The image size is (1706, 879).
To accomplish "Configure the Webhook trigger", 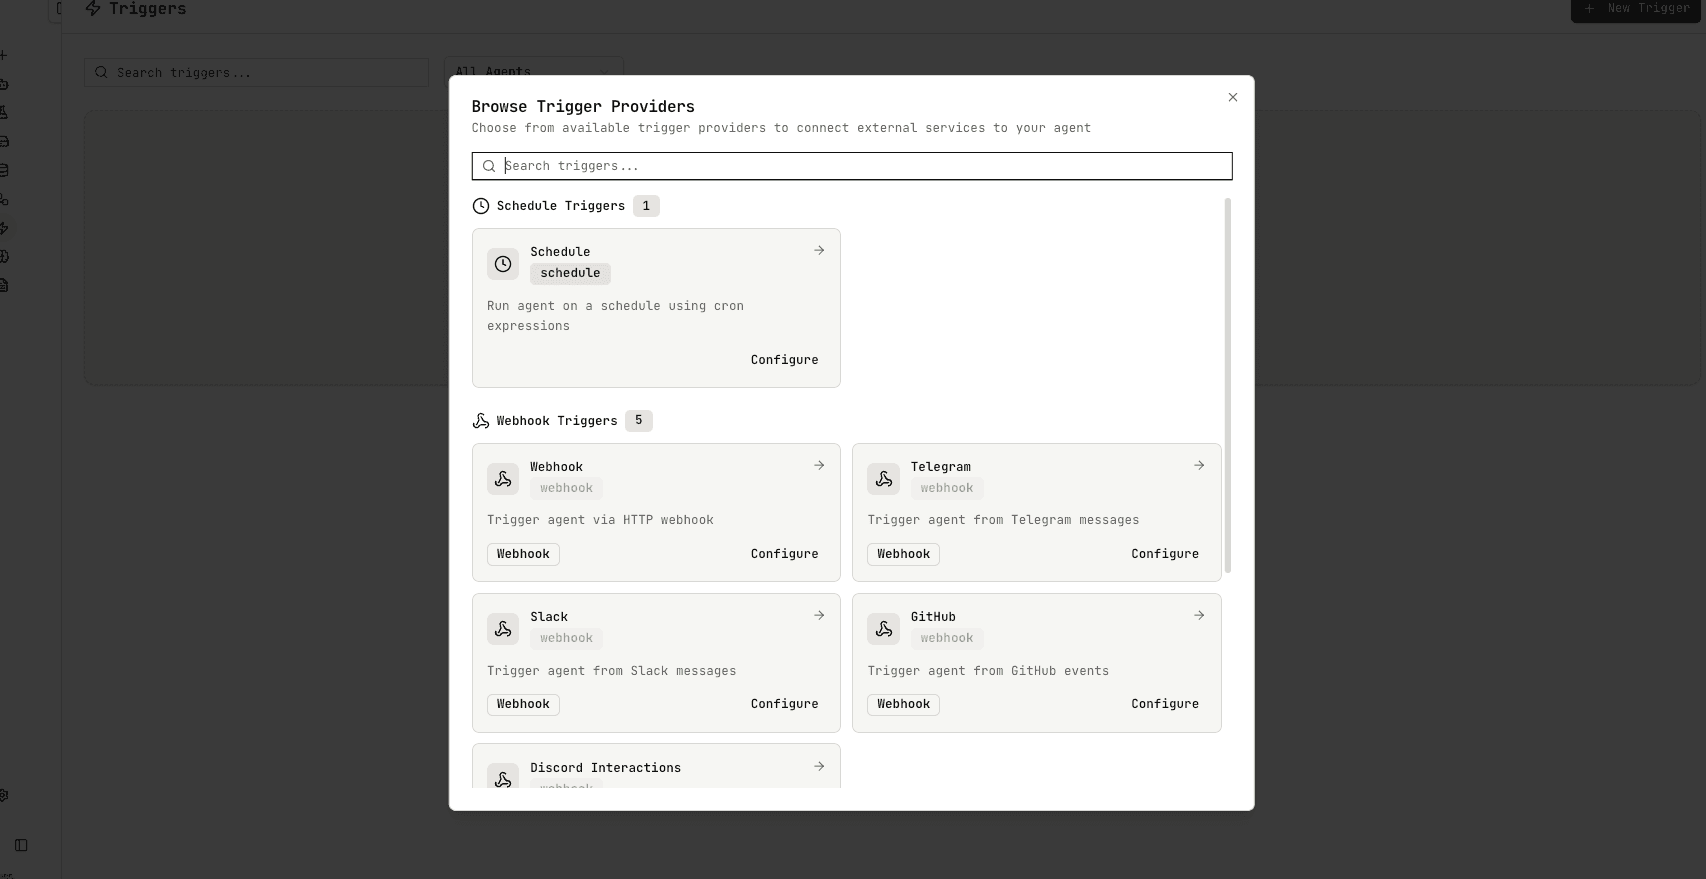I will (x=784, y=554).
